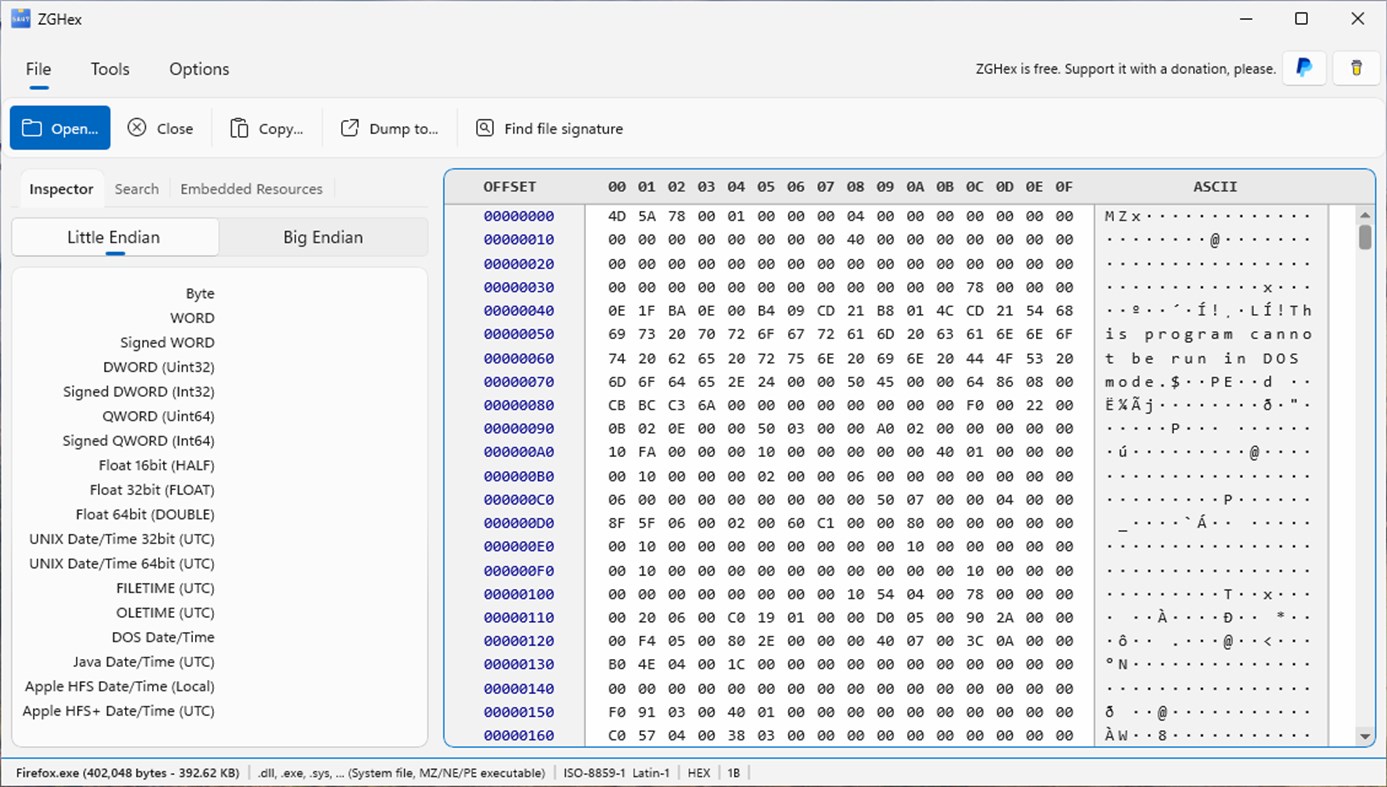Click the hex view vertical scrollbar thumb
1387x787 pixels.
tap(1365, 237)
